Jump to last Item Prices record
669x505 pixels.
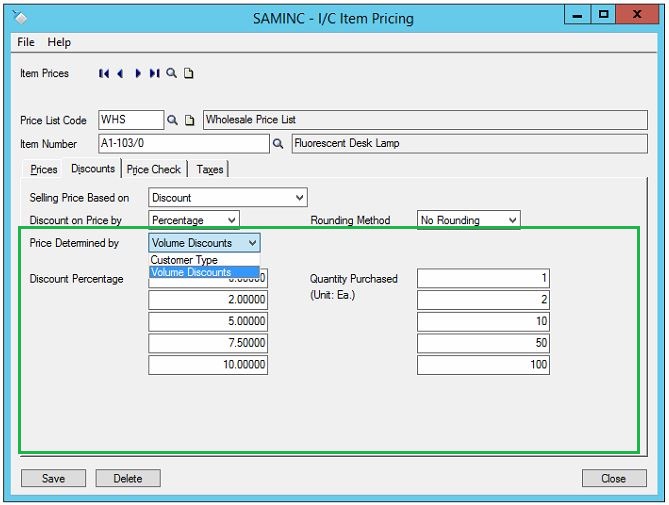tap(154, 73)
